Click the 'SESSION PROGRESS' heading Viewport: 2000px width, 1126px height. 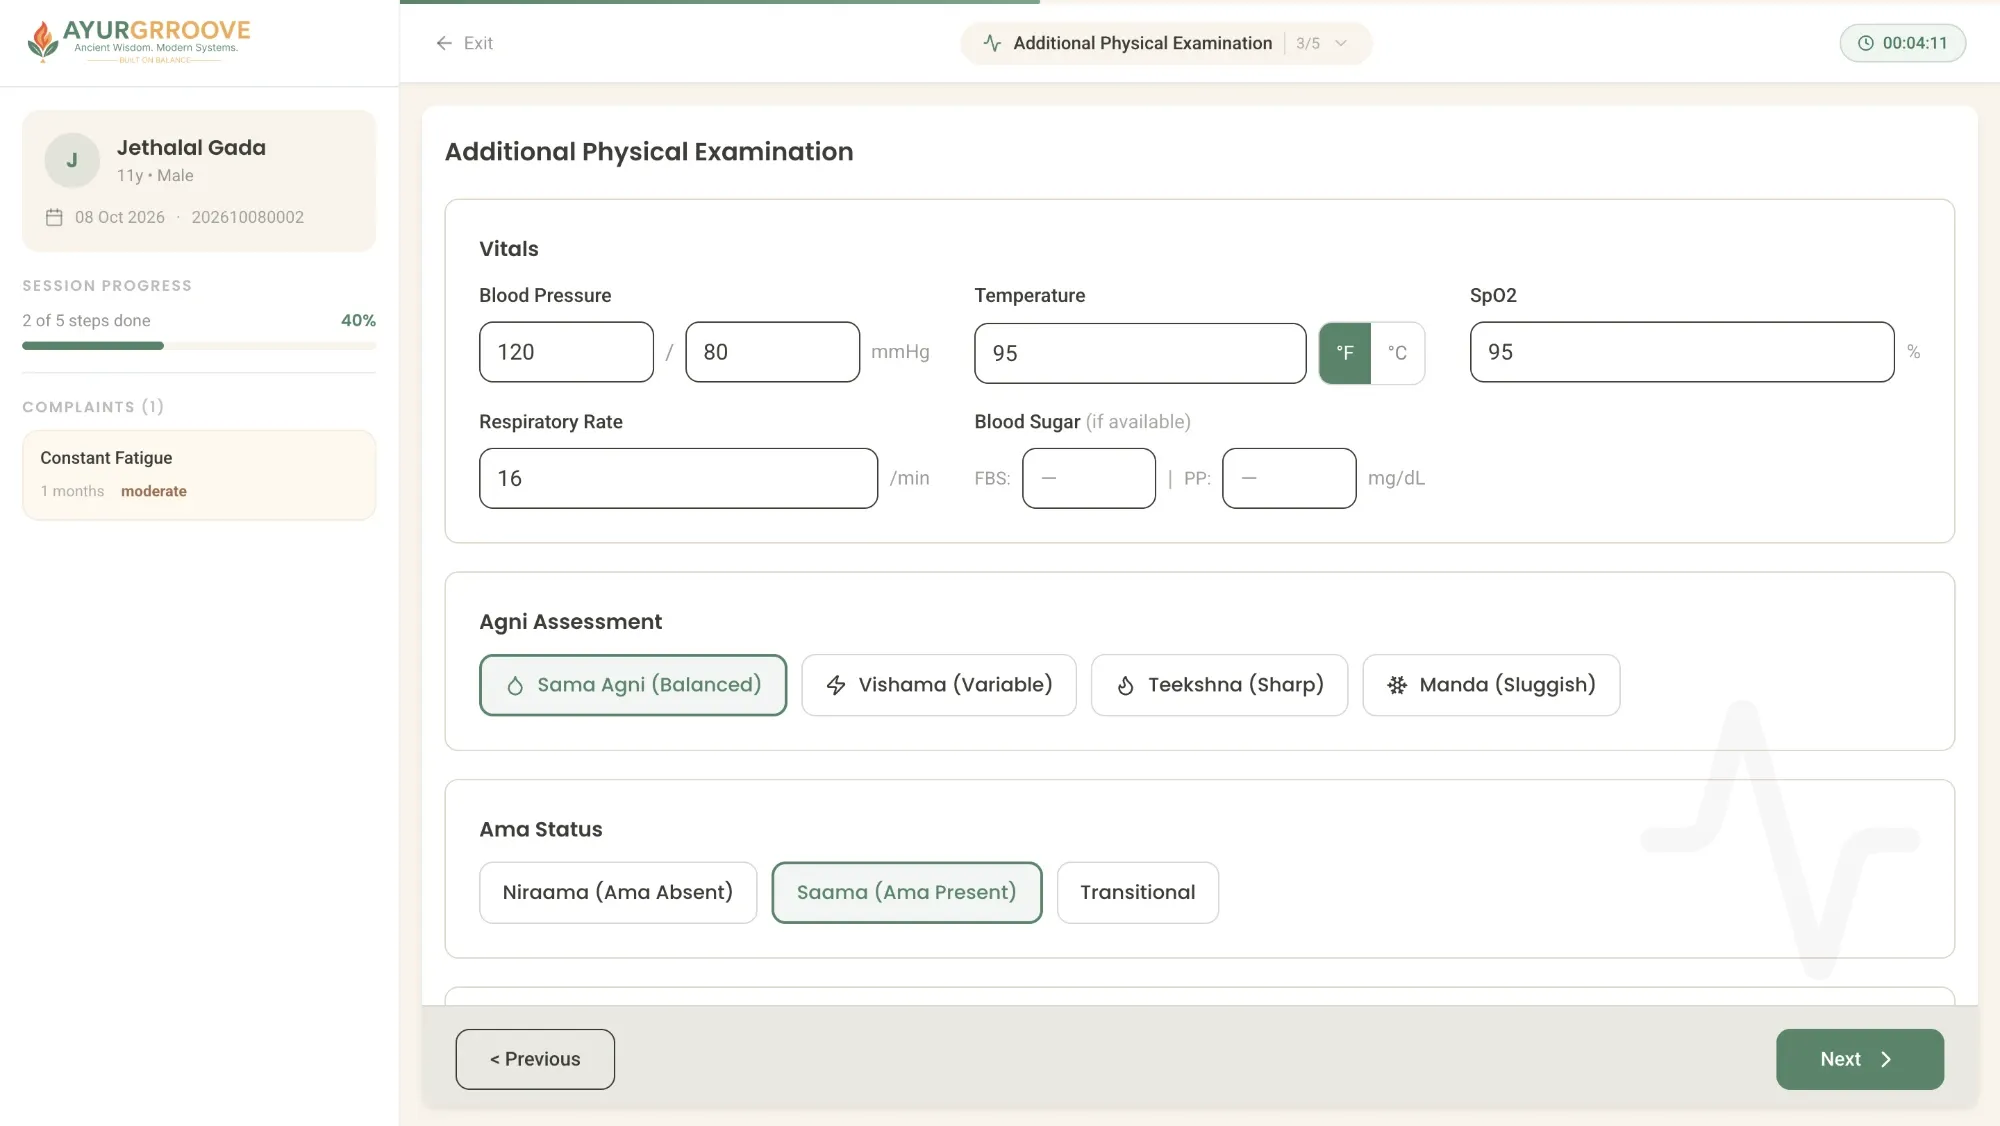coord(107,286)
